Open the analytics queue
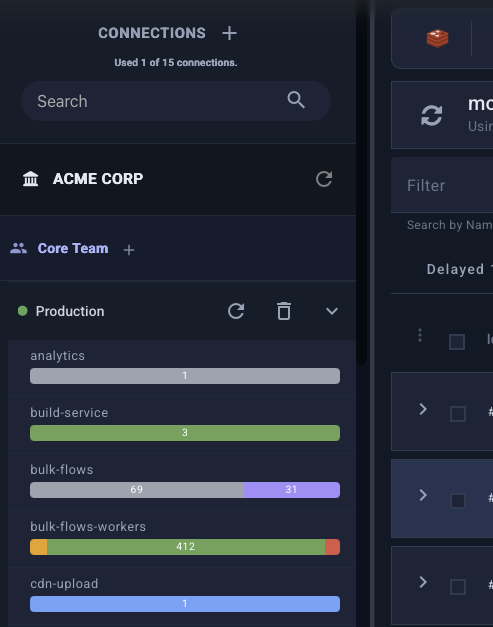This screenshot has width=493, height=627. [182, 368]
